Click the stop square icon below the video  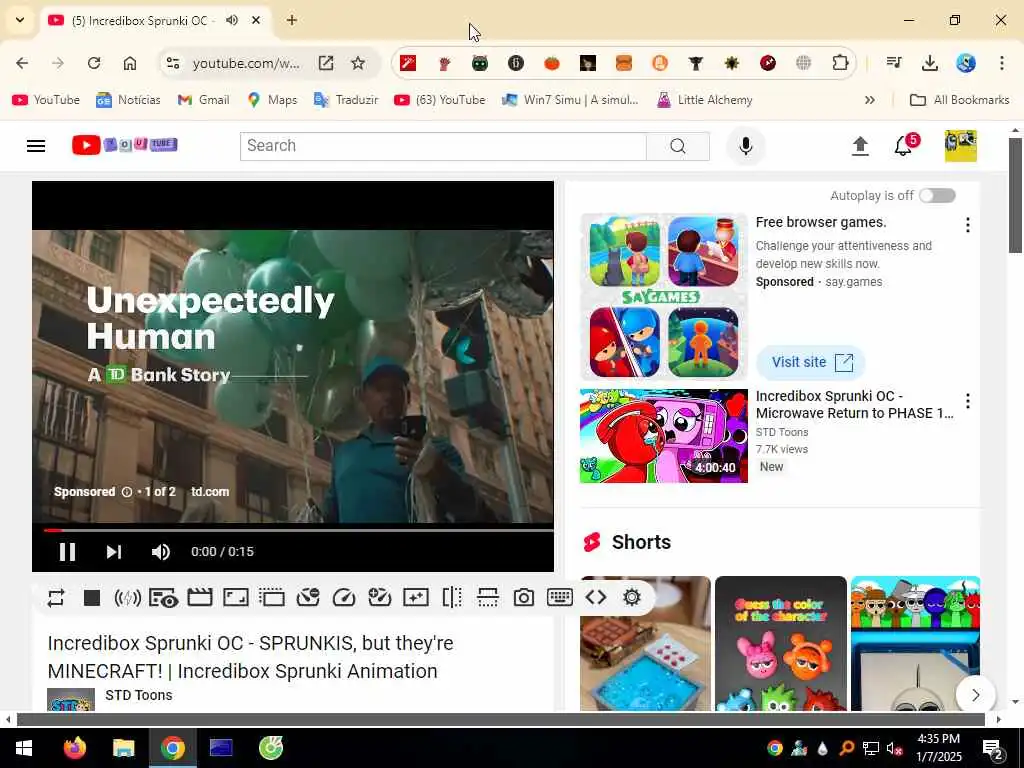tap(92, 598)
